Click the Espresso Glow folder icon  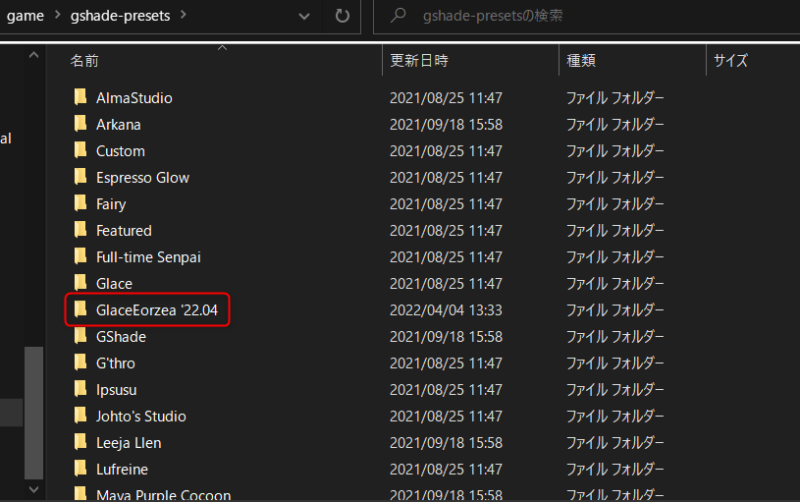[x=80, y=176]
